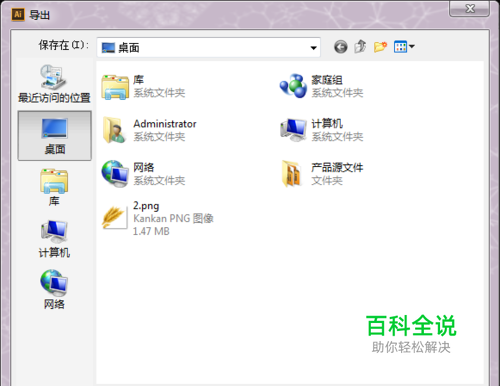The image size is (500, 386).
Task: Click the 产品源文件 folder name
Action: tap(337, 167)
